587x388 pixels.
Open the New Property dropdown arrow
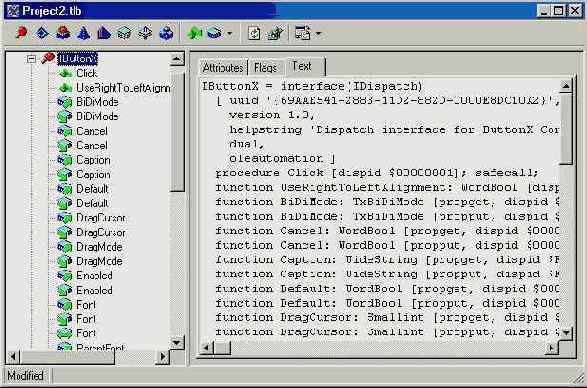(229, 33)
